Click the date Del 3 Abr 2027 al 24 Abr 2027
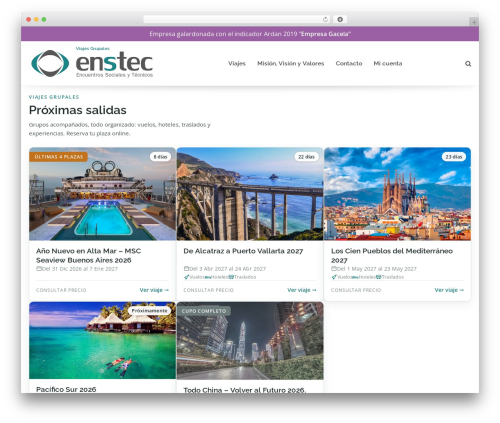 (228, 269)
